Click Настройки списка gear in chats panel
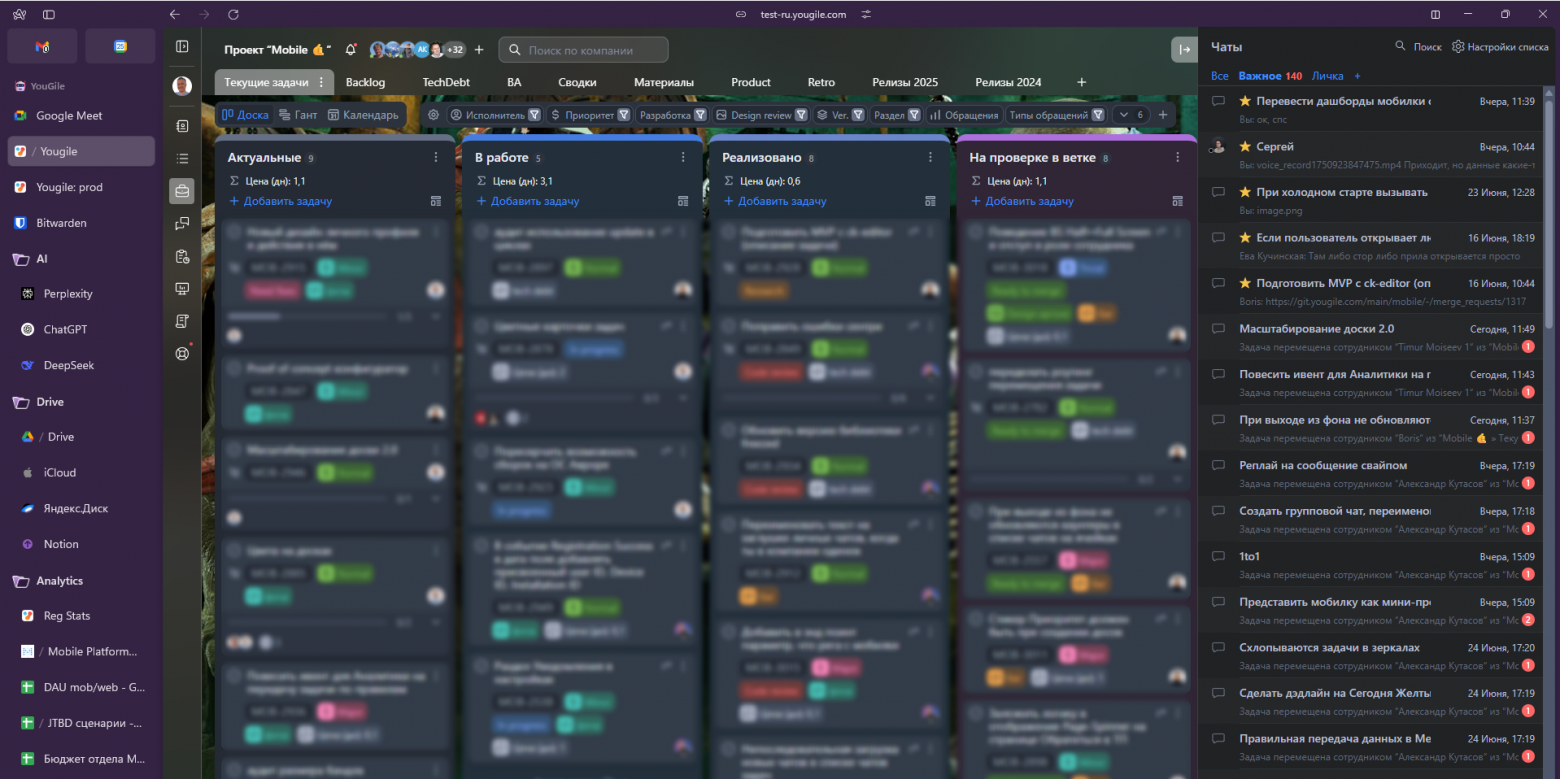This screenshot has width=1560, height=779. pyautogui.click(x=1458, y=47)
